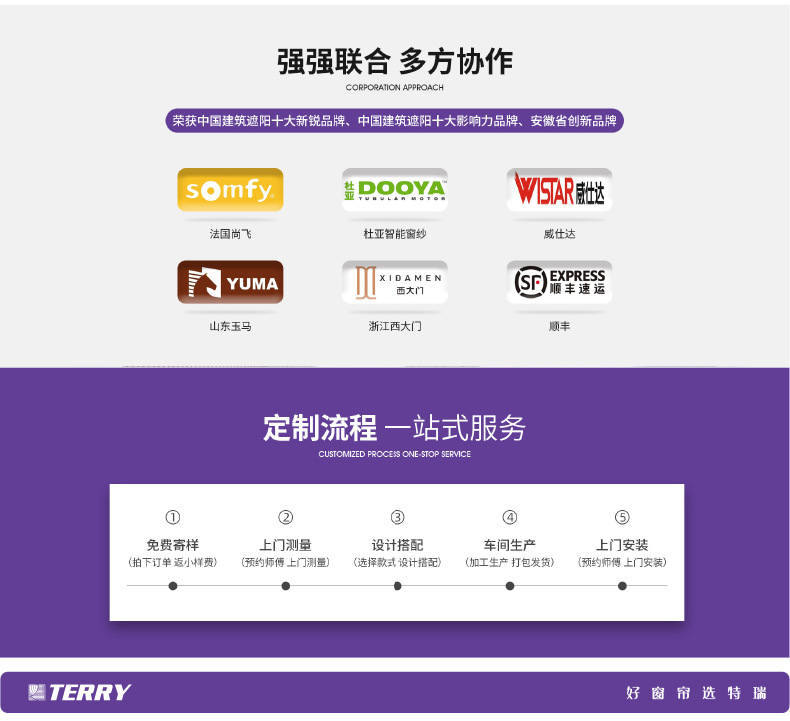Click step number ⑤ circle
The height and width of the screenshot is (721, 790).
[622, 517]
